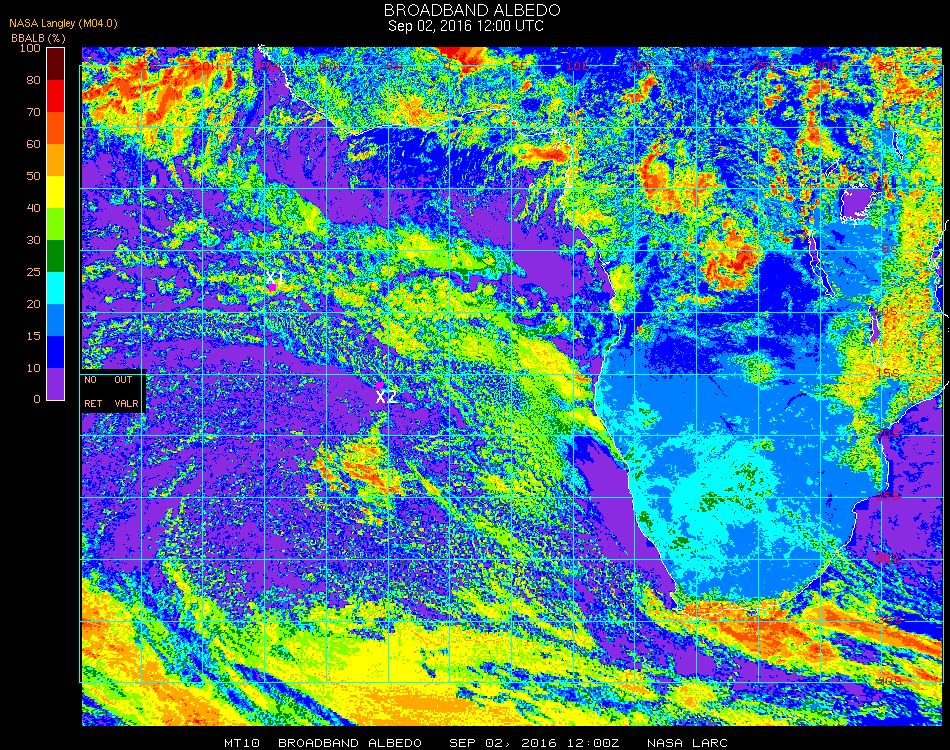Image resolution: width=950 pixels, height=750 pixels.
Task: Click the X2 marker point
Action: pyautogui.click(x=379, y=385)
